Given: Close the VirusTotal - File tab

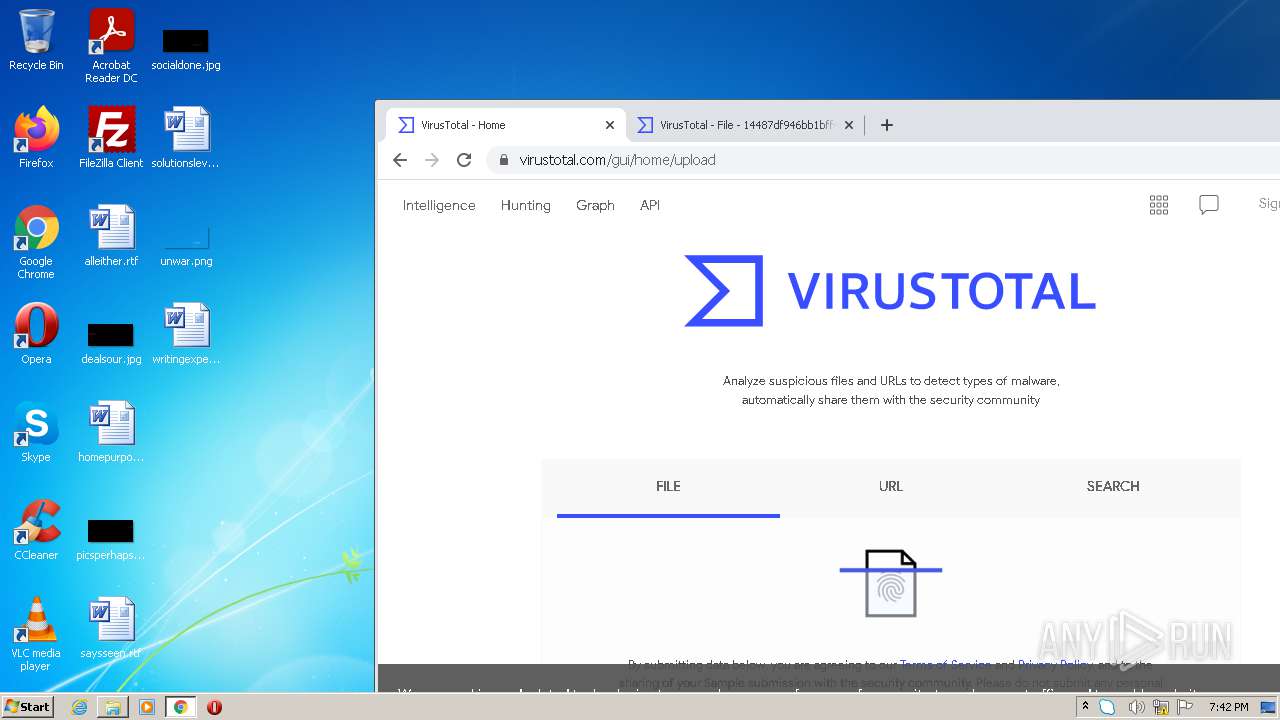Looking at the screenshot, I should [x=849, y=125].
